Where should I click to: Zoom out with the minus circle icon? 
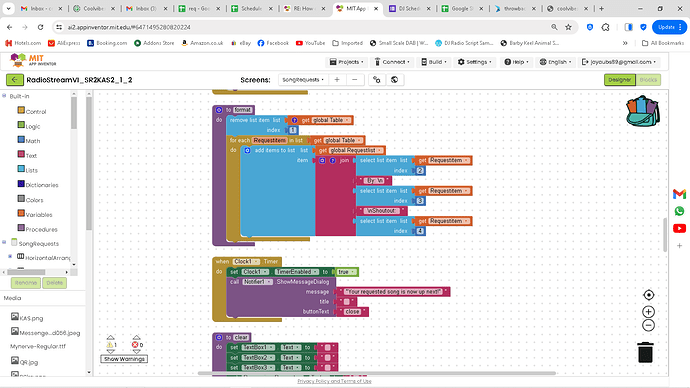648,326
